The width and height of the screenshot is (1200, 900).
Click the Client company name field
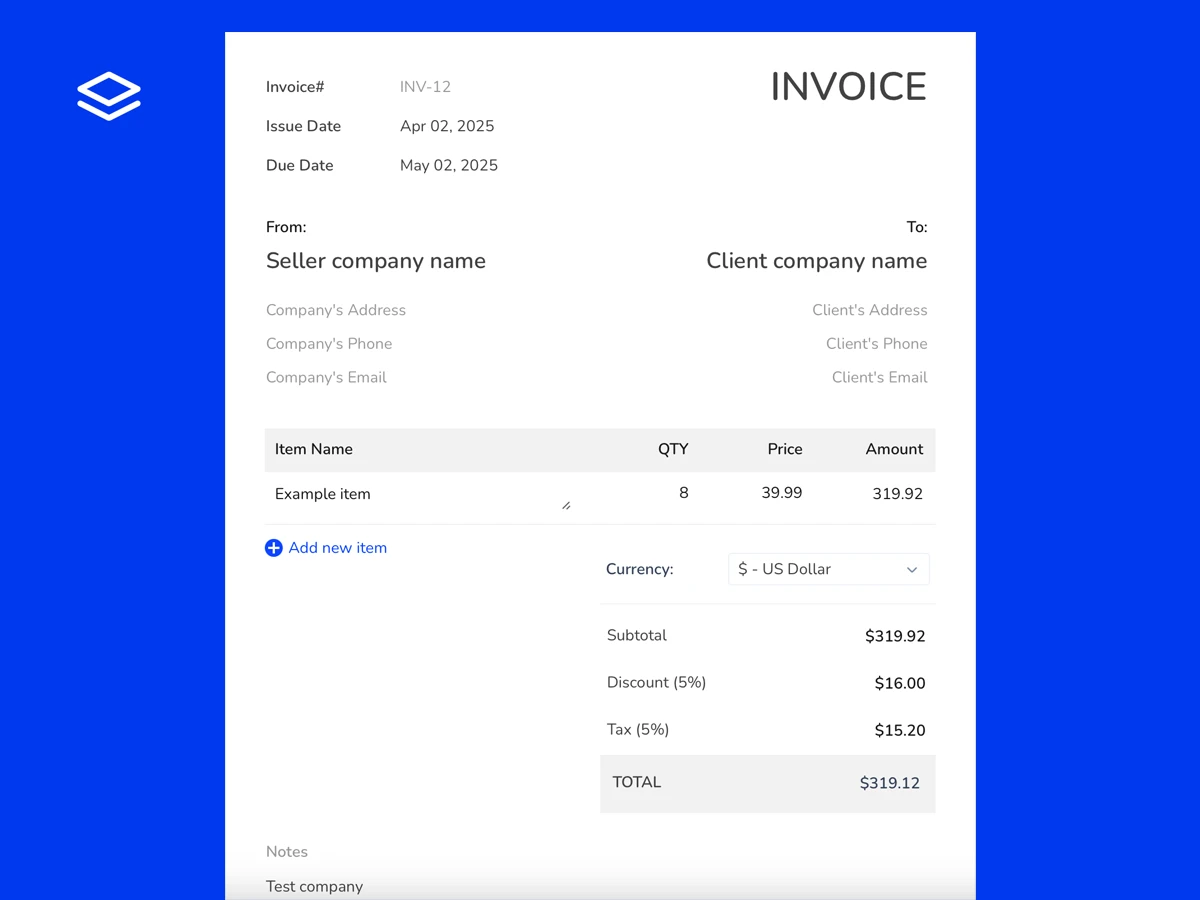[816, 261]
